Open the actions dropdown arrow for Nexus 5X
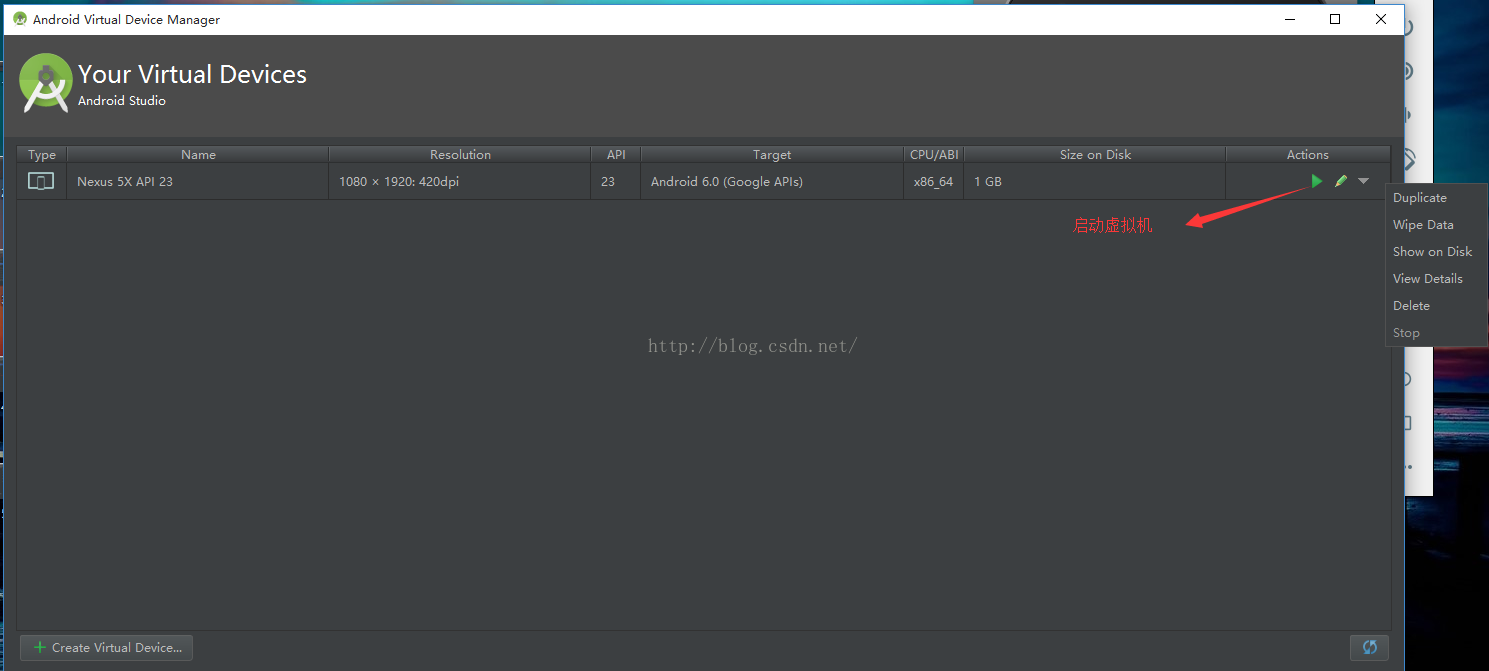This screenshot has height=671, width=1489. (x=1364, y=181)
